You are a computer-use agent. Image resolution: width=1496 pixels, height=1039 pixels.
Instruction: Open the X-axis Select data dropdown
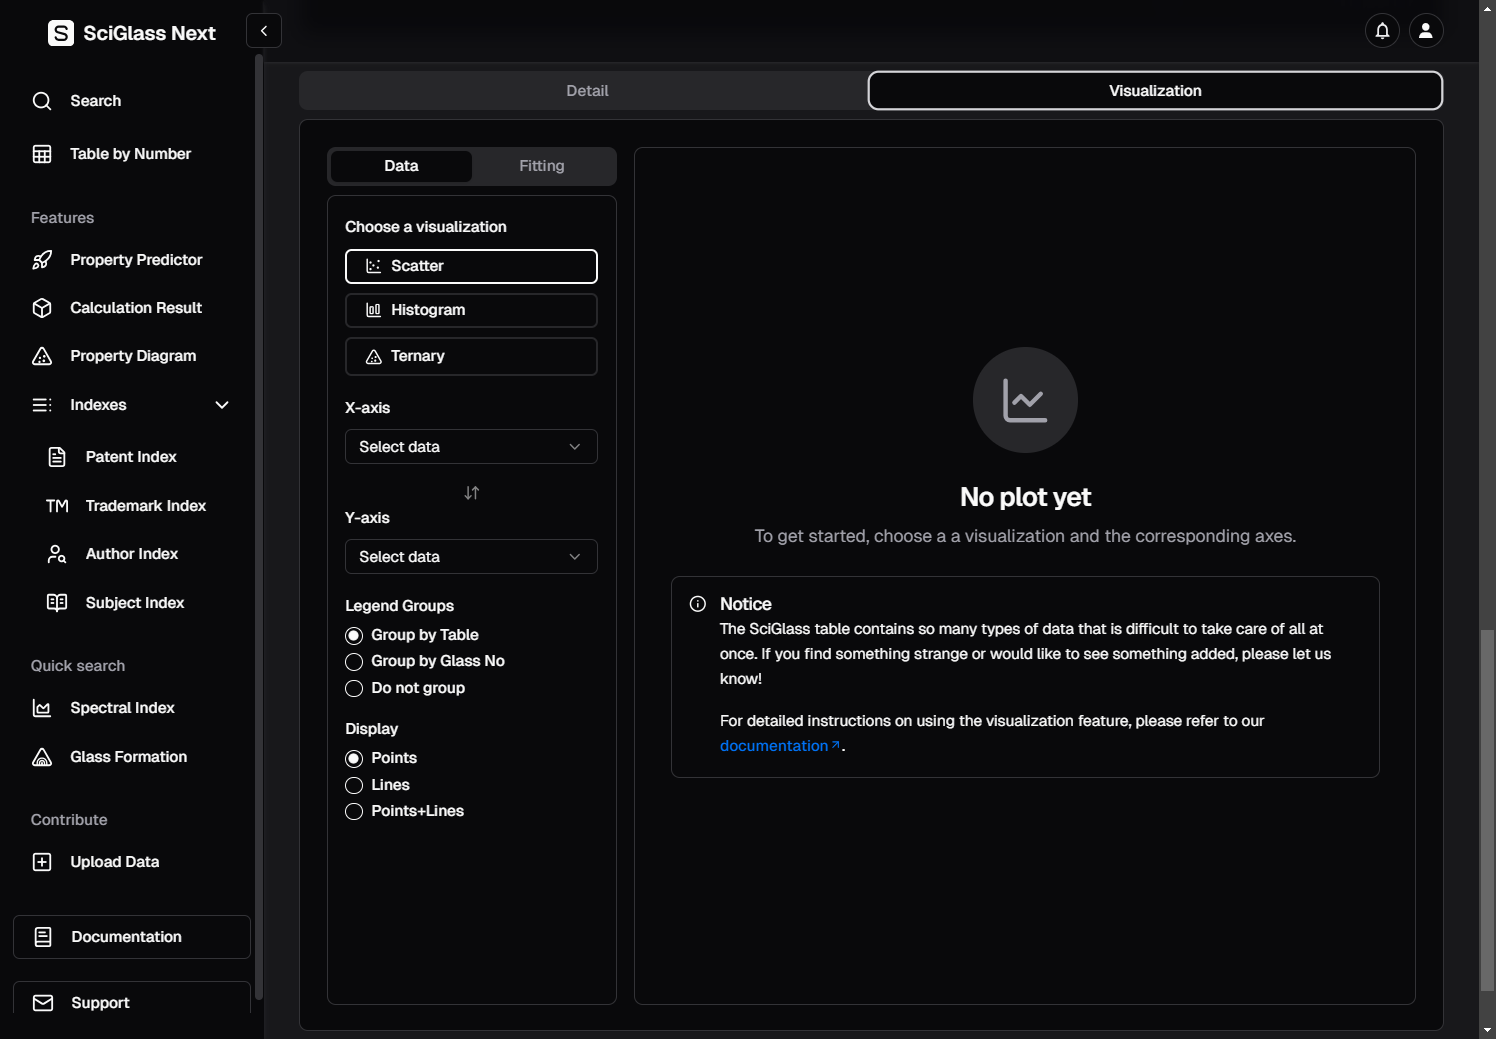(471, 447)
